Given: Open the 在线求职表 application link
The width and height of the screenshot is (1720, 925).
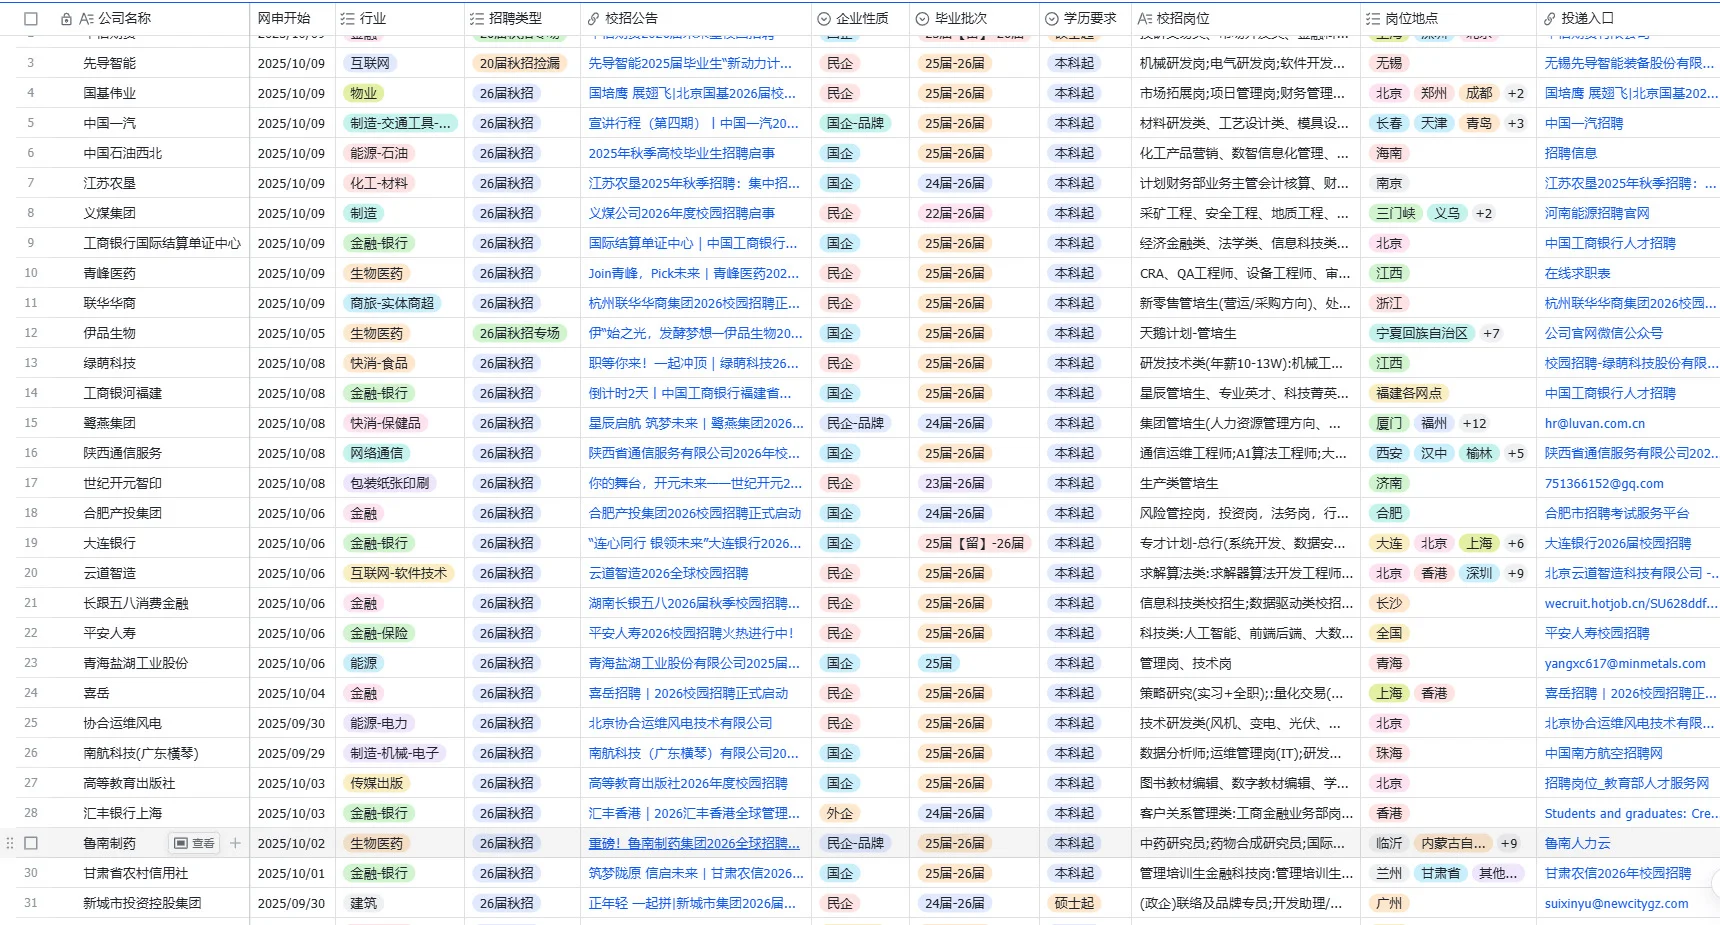Looking at the screenshot, I should tap(1578, 273).
